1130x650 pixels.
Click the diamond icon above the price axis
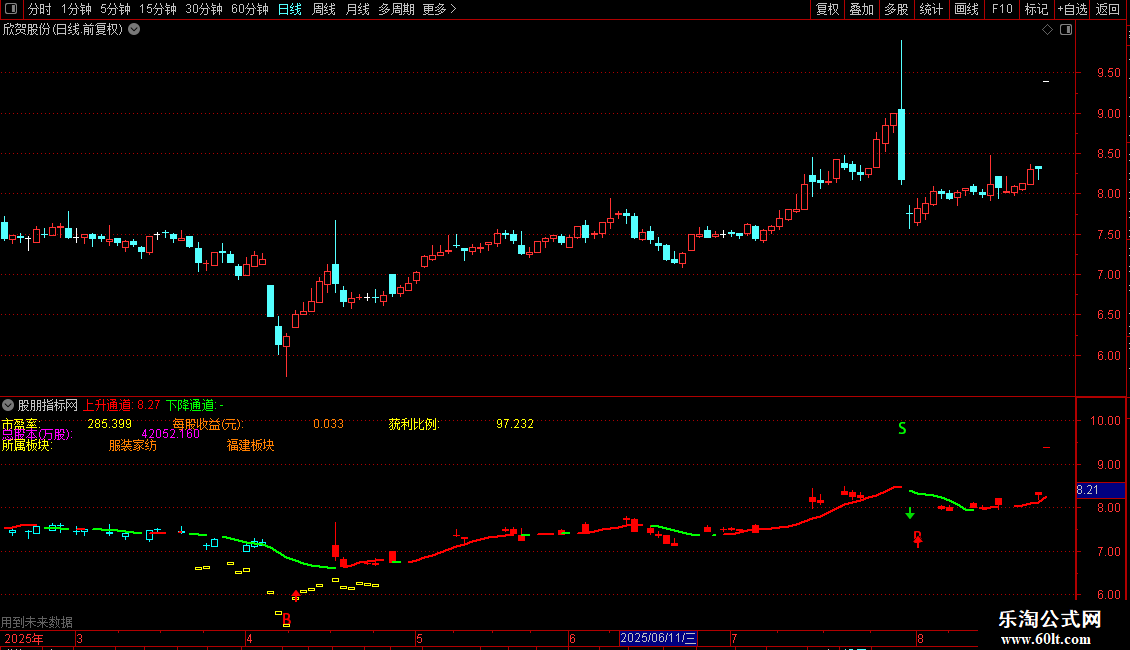pyautogui.click(x=1048, y=29)
